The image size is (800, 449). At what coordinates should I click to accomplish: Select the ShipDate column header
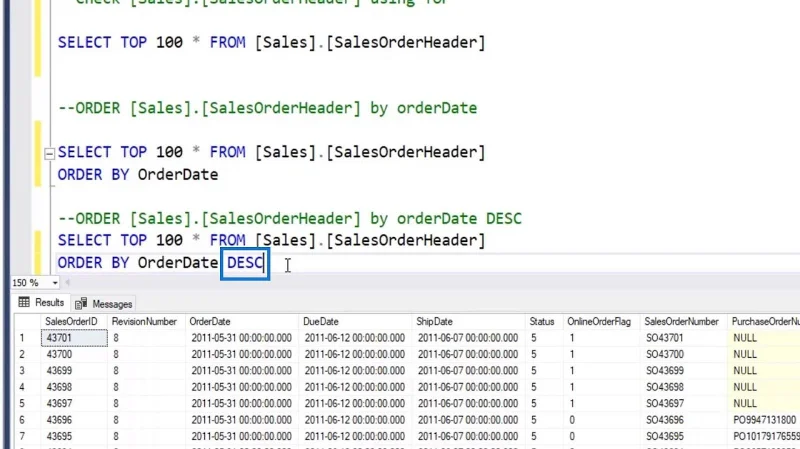(468, 321)
